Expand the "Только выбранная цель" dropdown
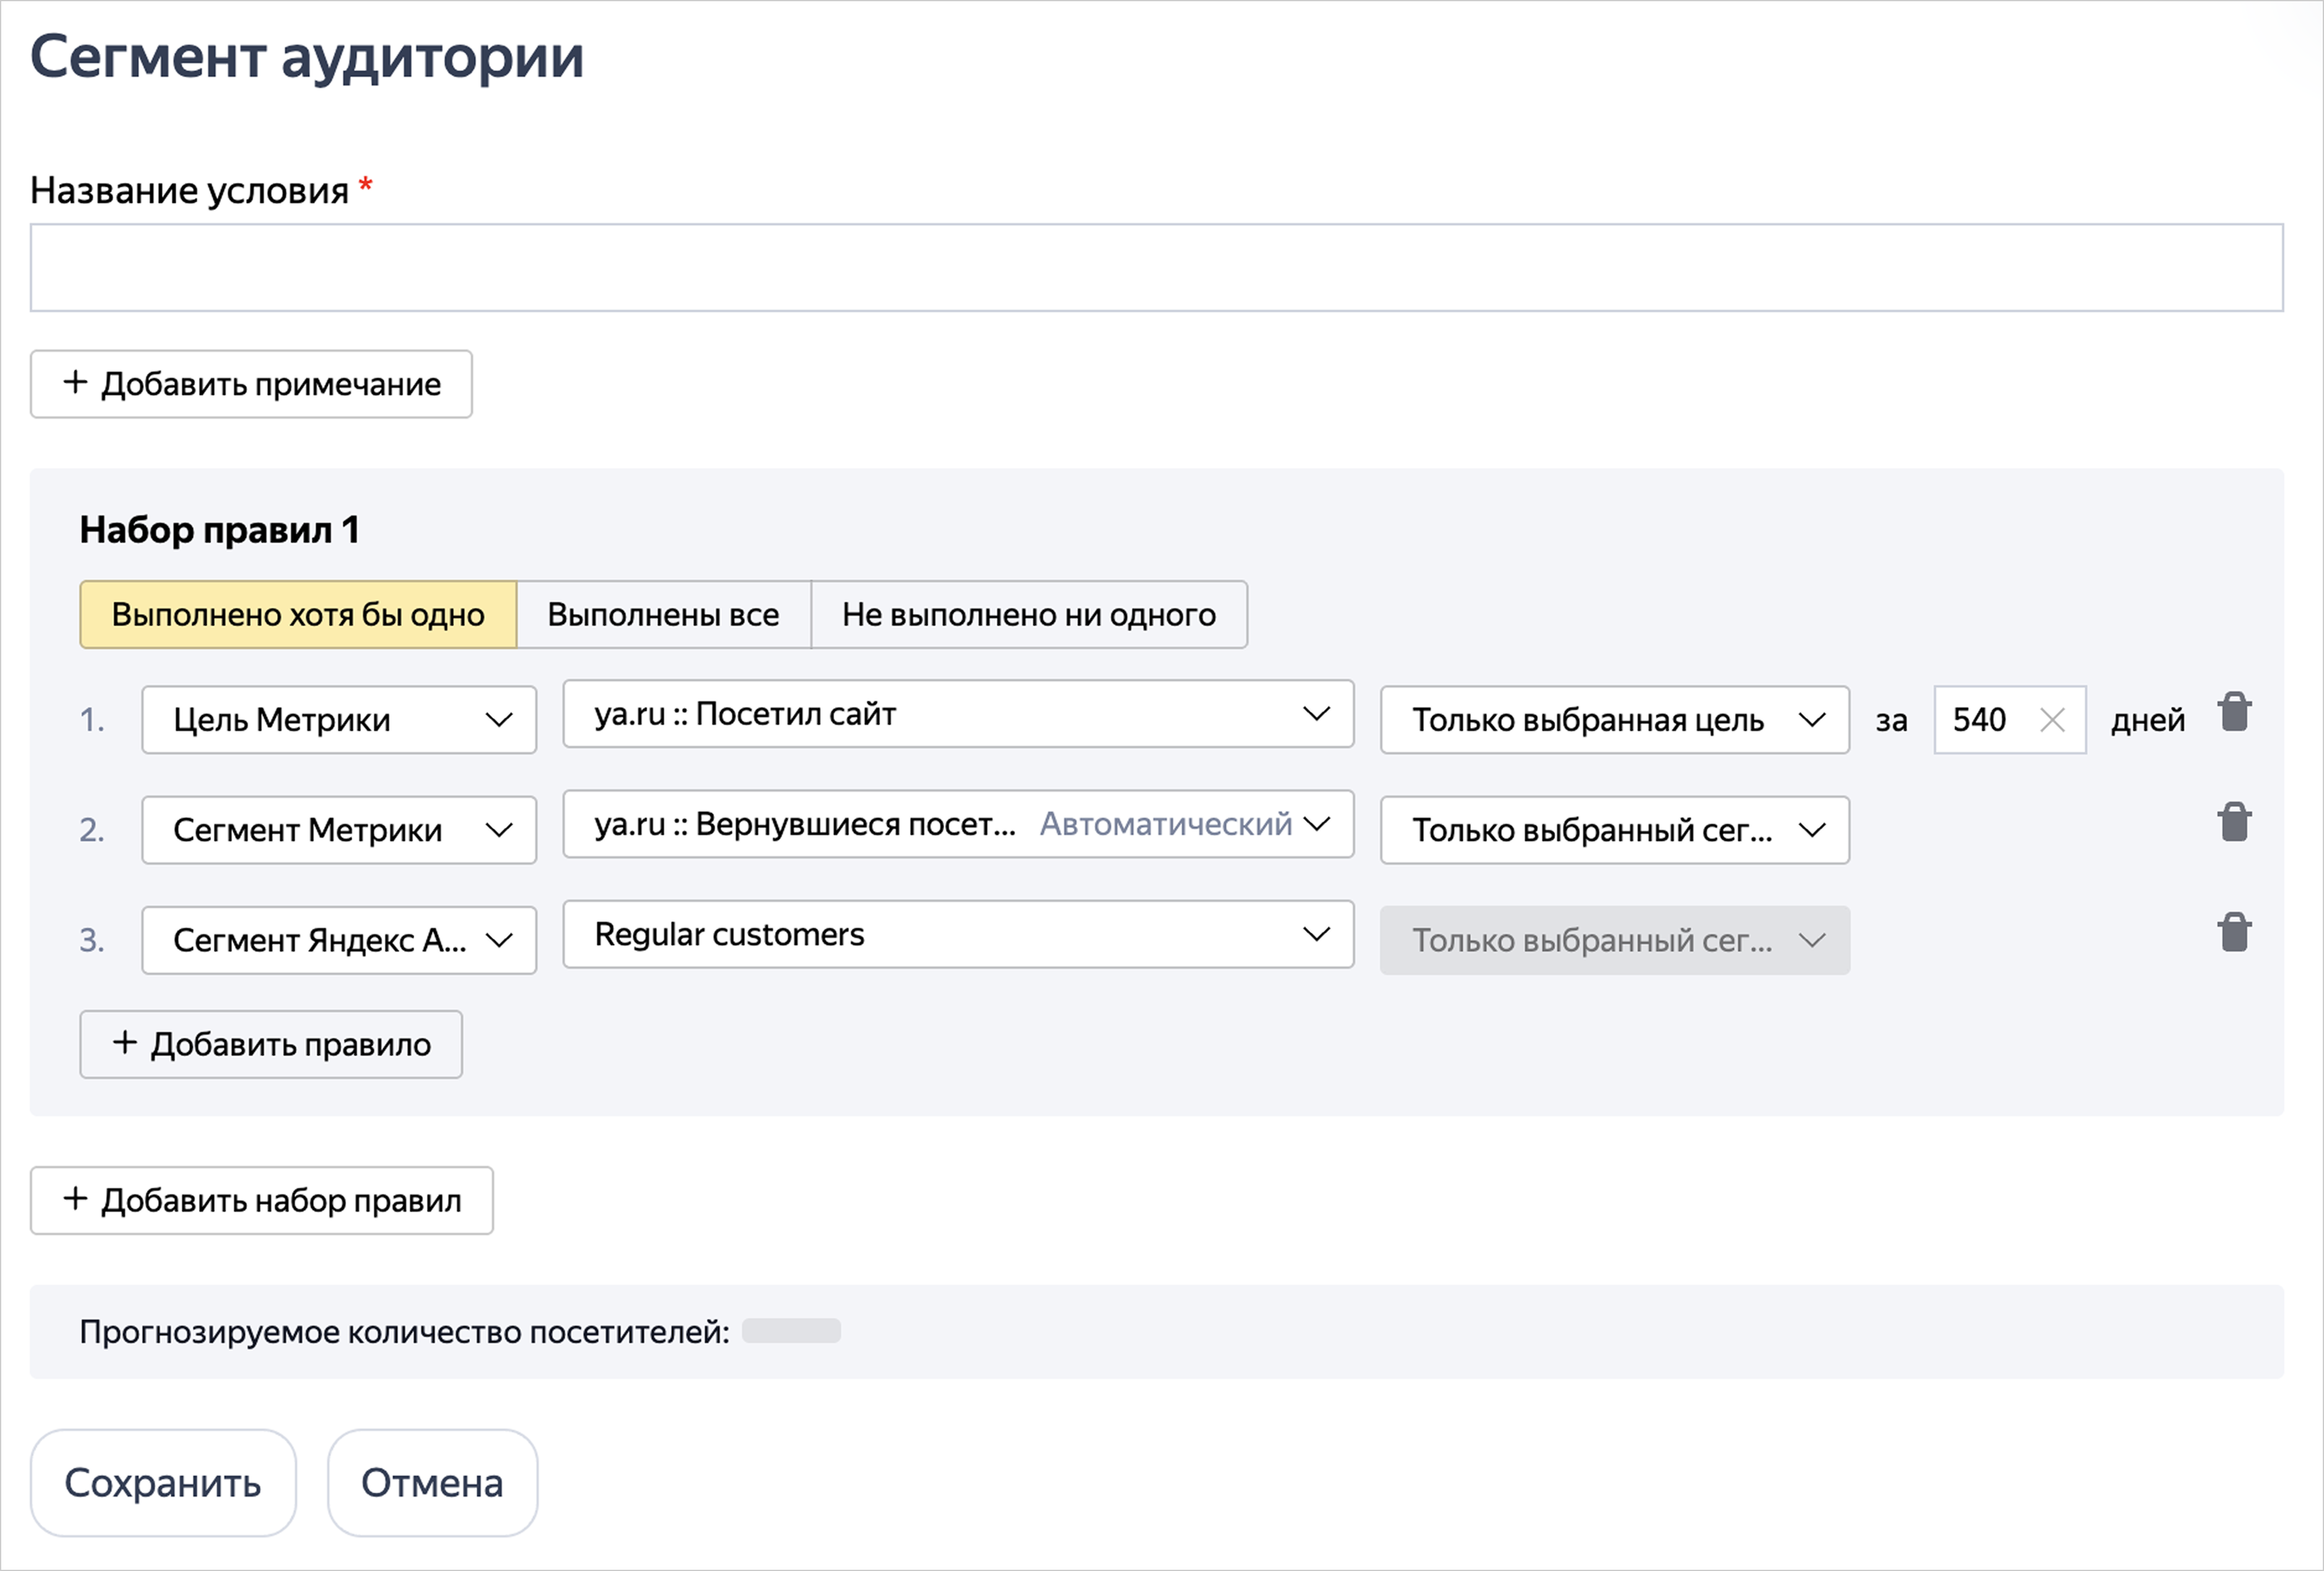 pyautogui.click(x=1614, y=720)
